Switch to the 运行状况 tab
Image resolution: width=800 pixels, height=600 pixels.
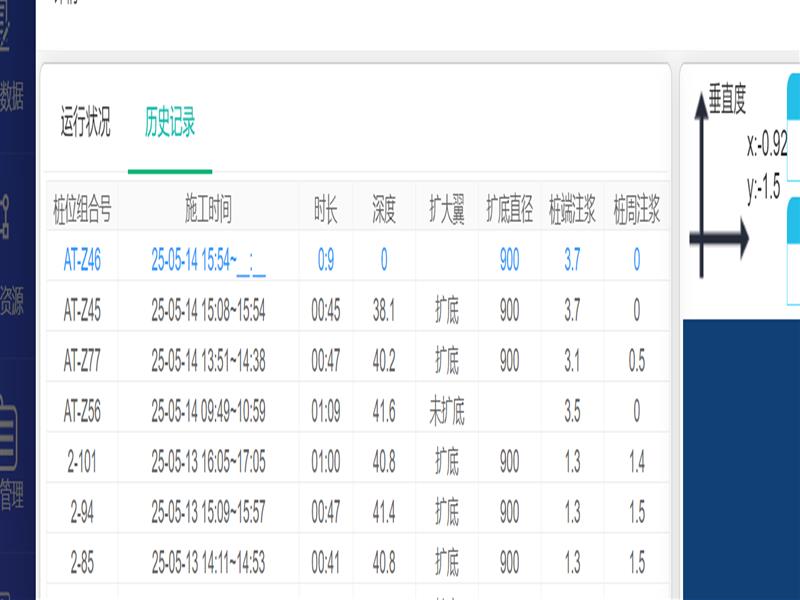point(85,123)
